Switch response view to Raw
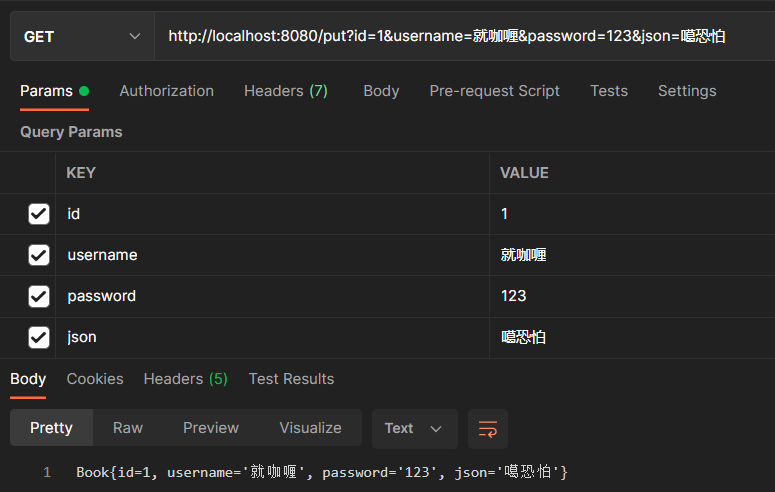Image resolution: width=775 pixels, height=492 pixels. tap(128, 428)
